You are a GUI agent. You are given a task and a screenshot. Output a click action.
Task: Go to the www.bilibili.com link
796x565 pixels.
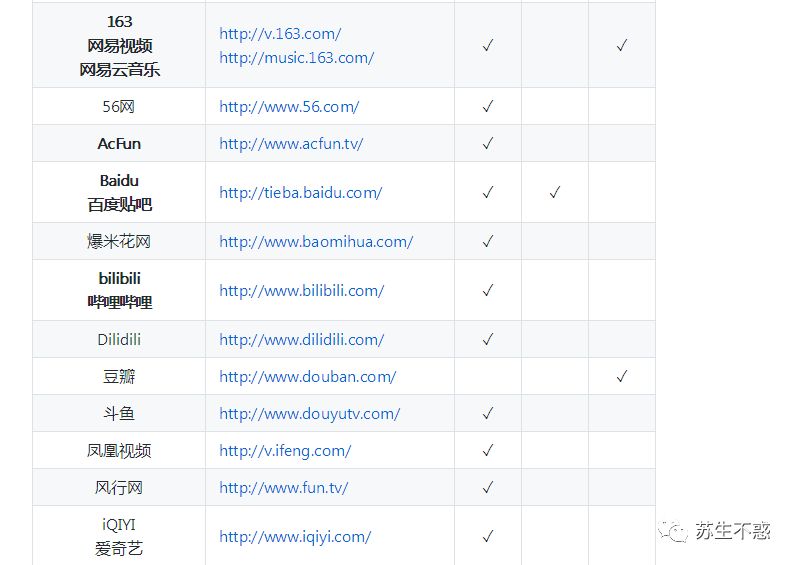[x=302, y=291]
